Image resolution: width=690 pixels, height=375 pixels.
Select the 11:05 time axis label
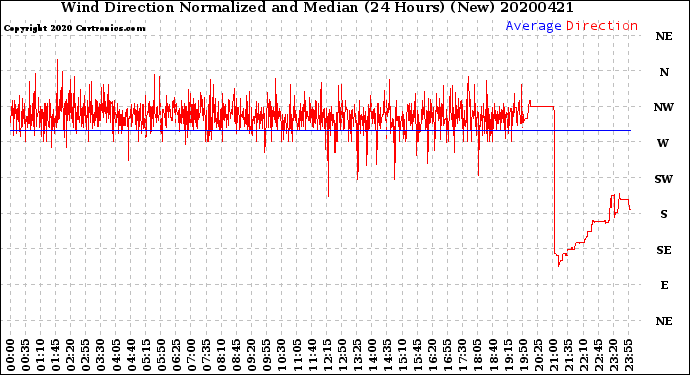297,355
